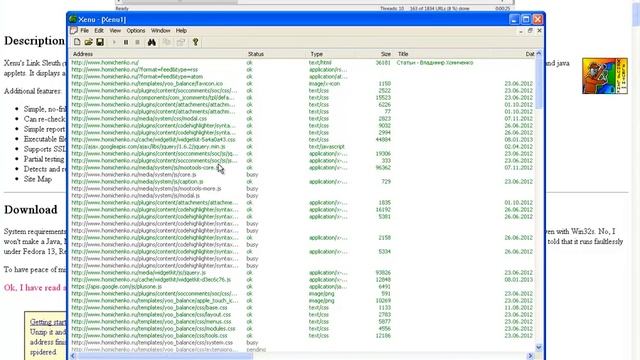Select the mootools-core.js URL row

(302, 168)
